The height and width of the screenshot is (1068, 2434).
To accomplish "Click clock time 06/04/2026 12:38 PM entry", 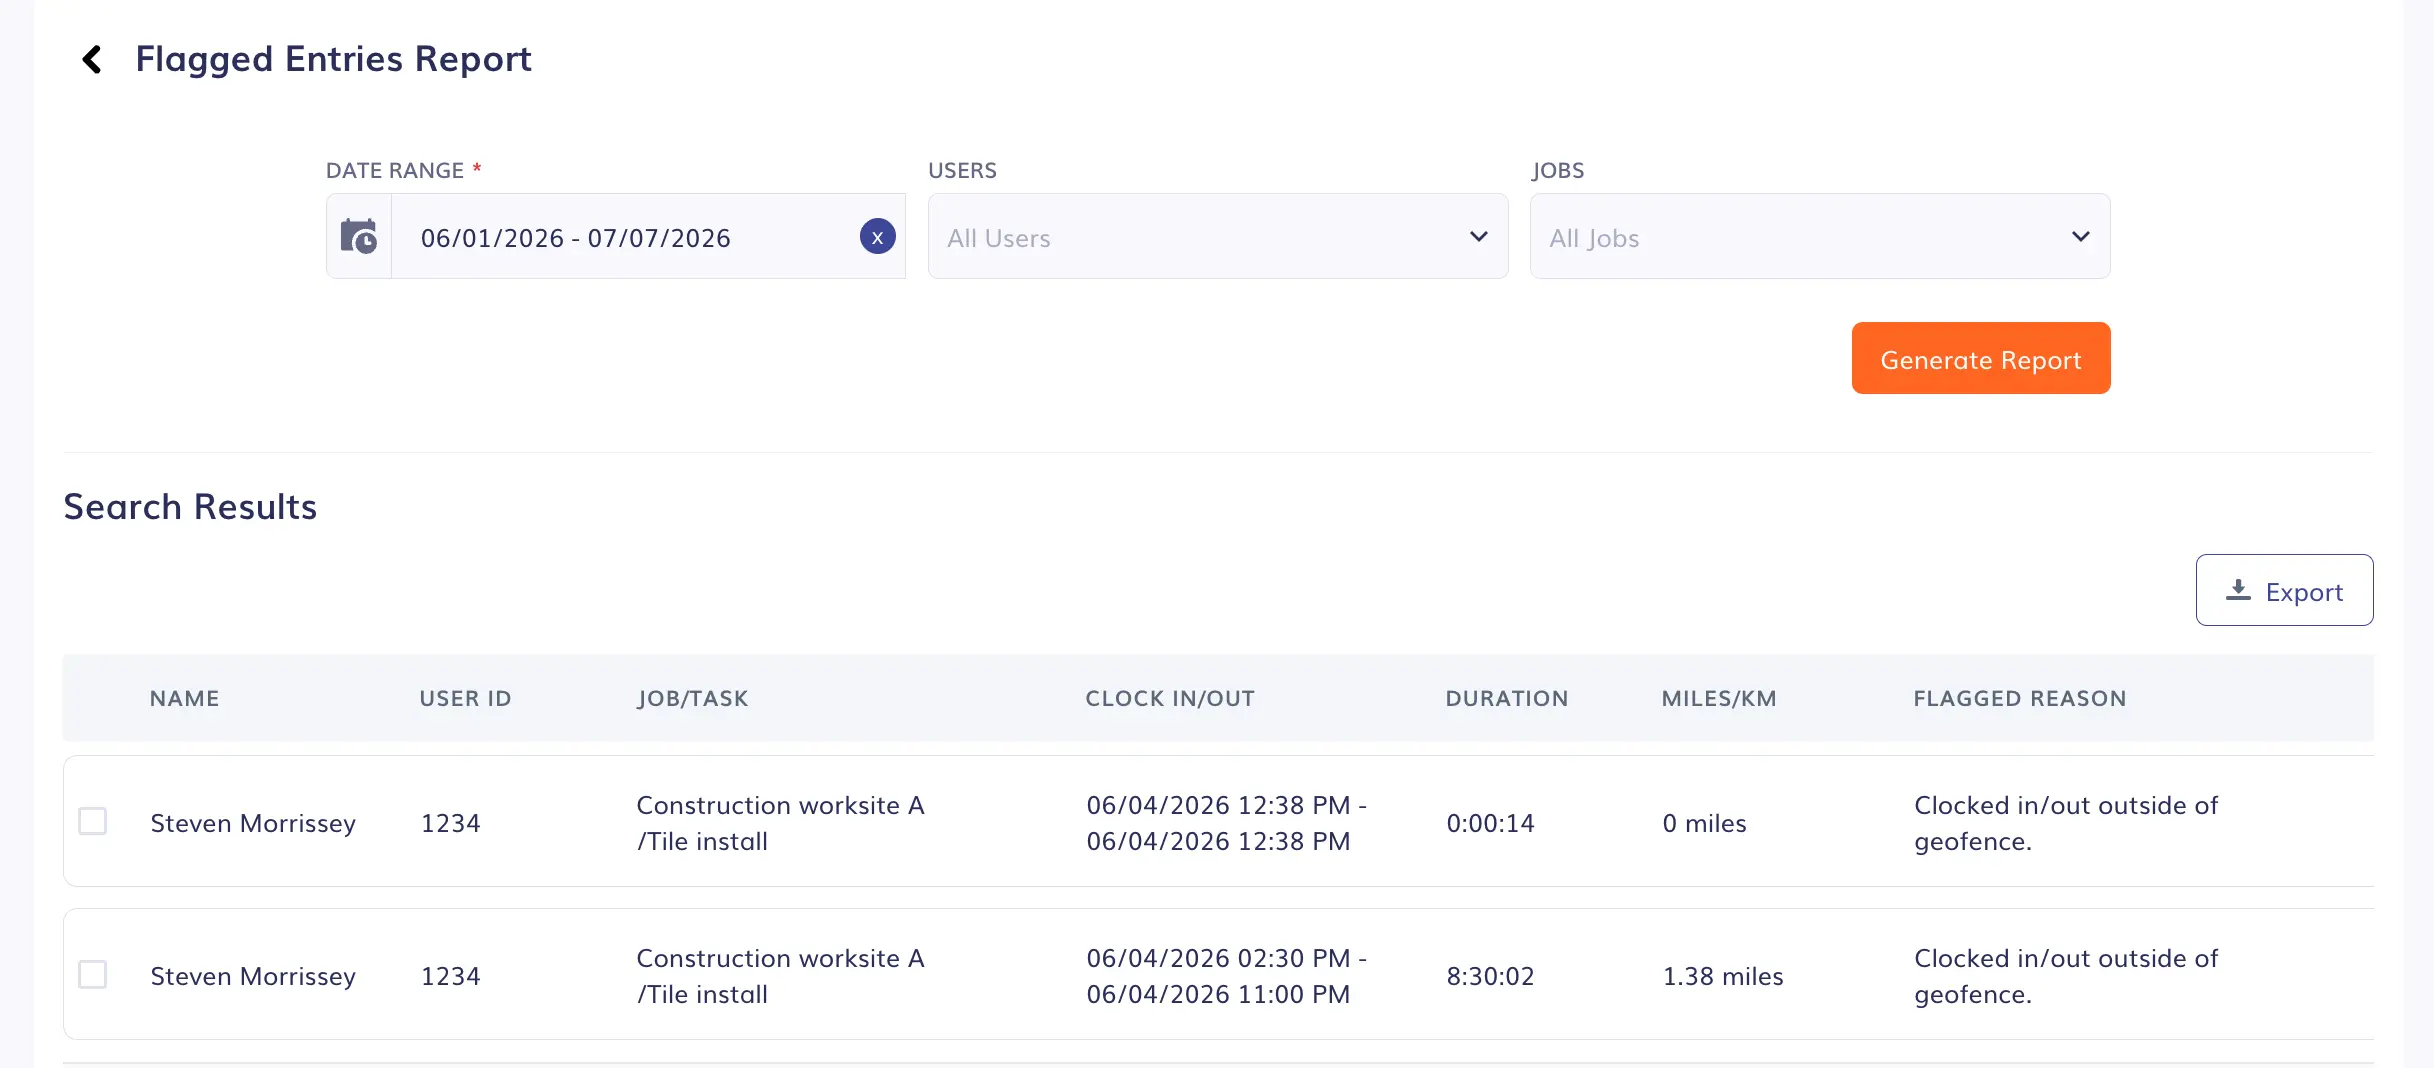I will [1226, 823].
